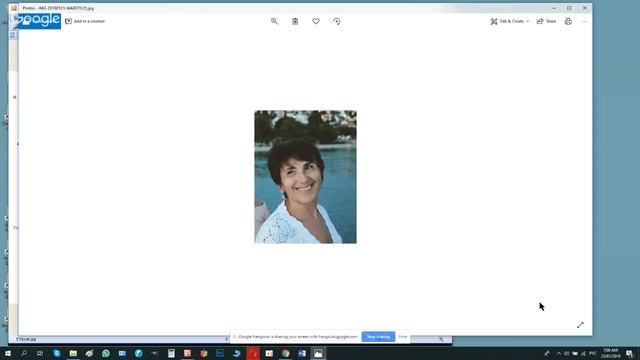Open Microsoft Word from the taskbar
The width and height of the screenshot is (640, 360).
coord(302,353)
